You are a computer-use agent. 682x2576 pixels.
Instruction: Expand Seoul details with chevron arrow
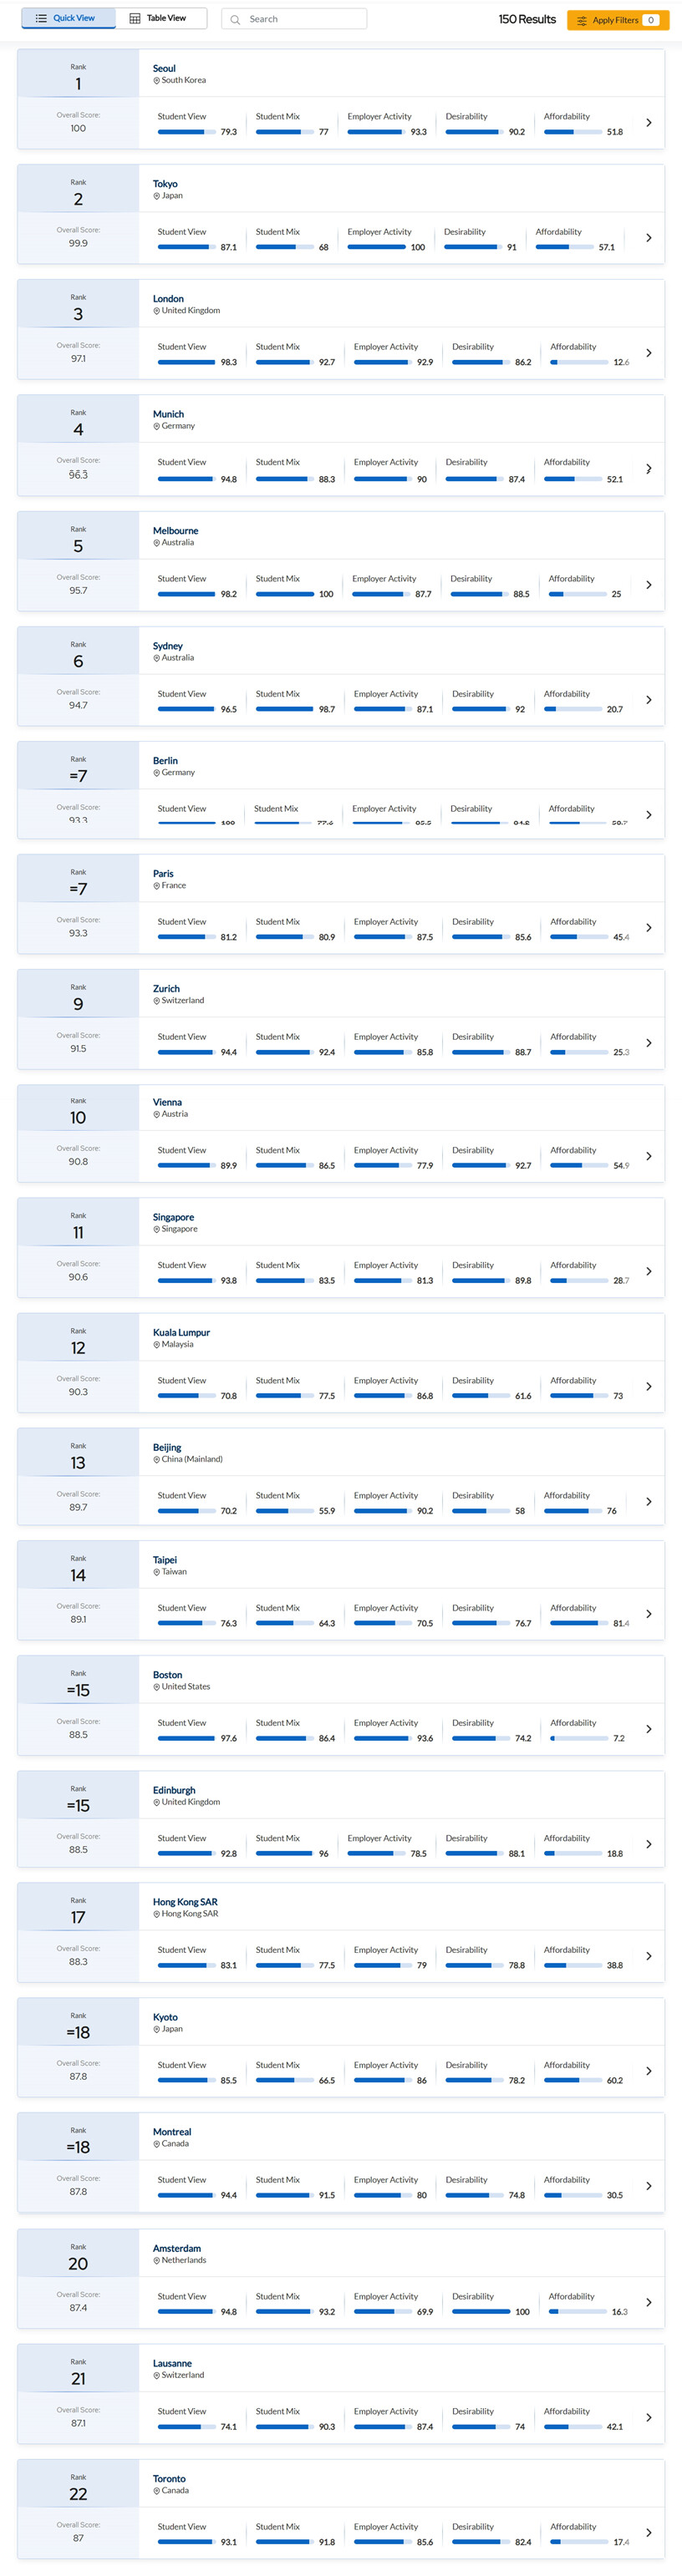pyautogui.click(x=648, y=123)
